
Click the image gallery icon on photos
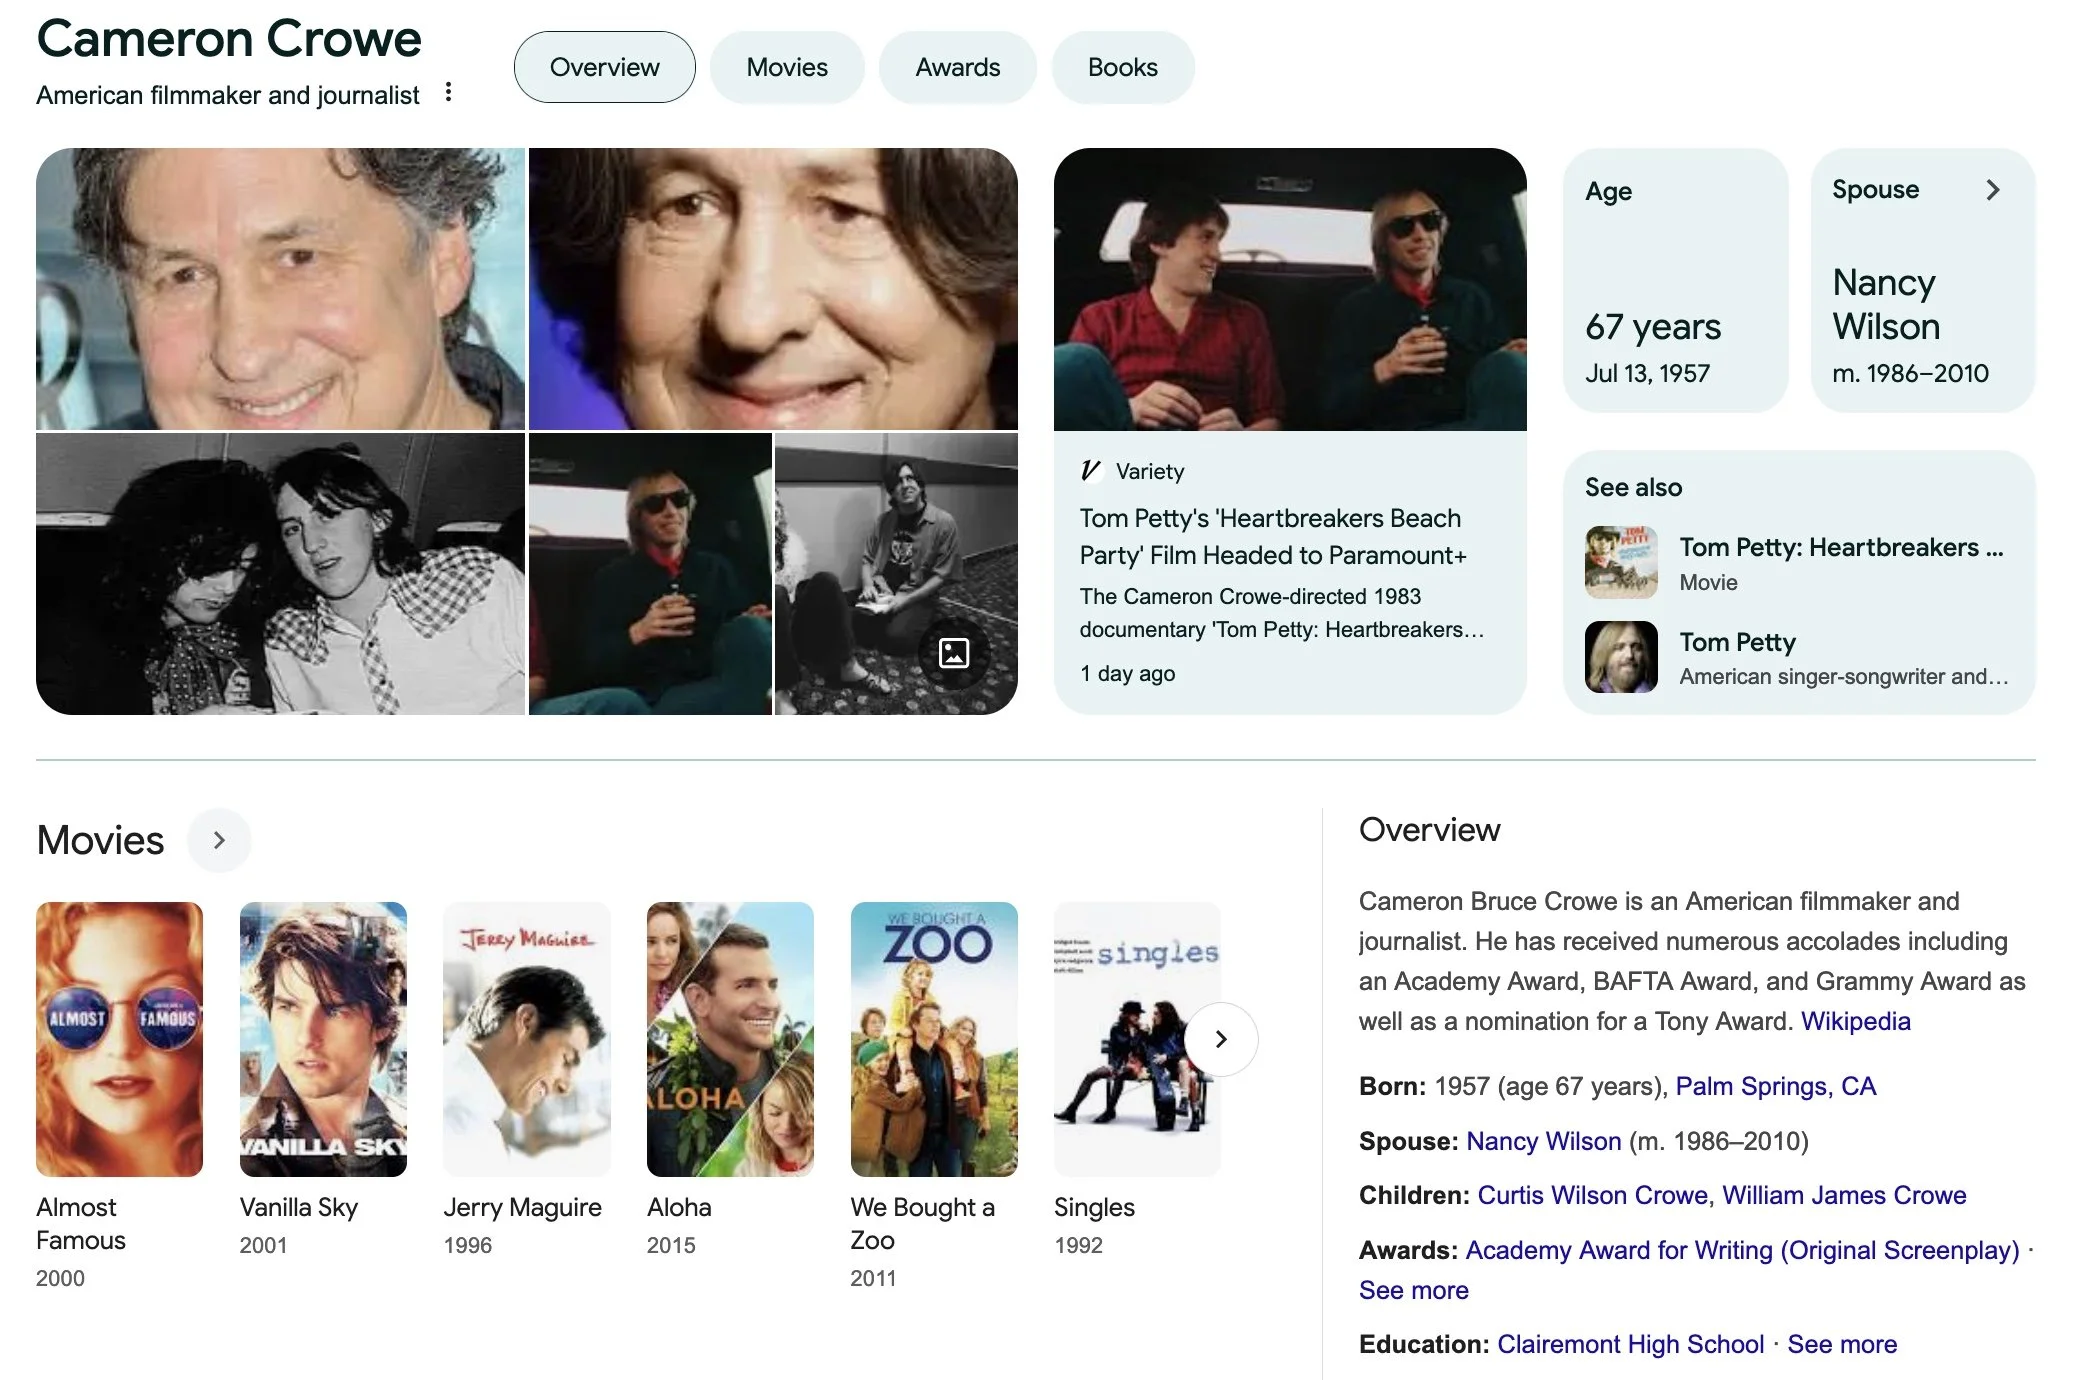(953, 653)
